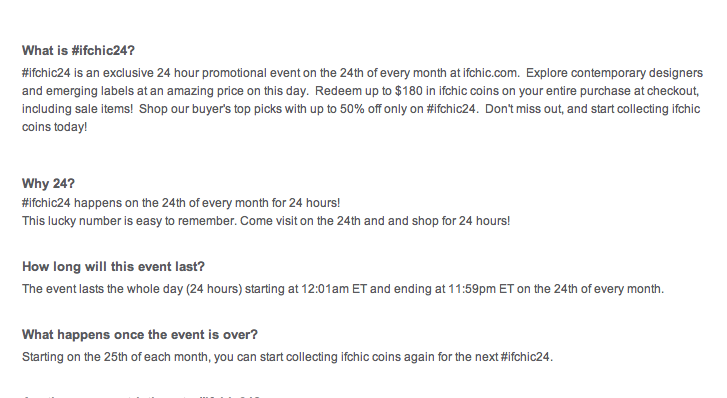Click 'How long will this event last?' heading
Screen dimensions: 727x398
[x=114, y=267]
